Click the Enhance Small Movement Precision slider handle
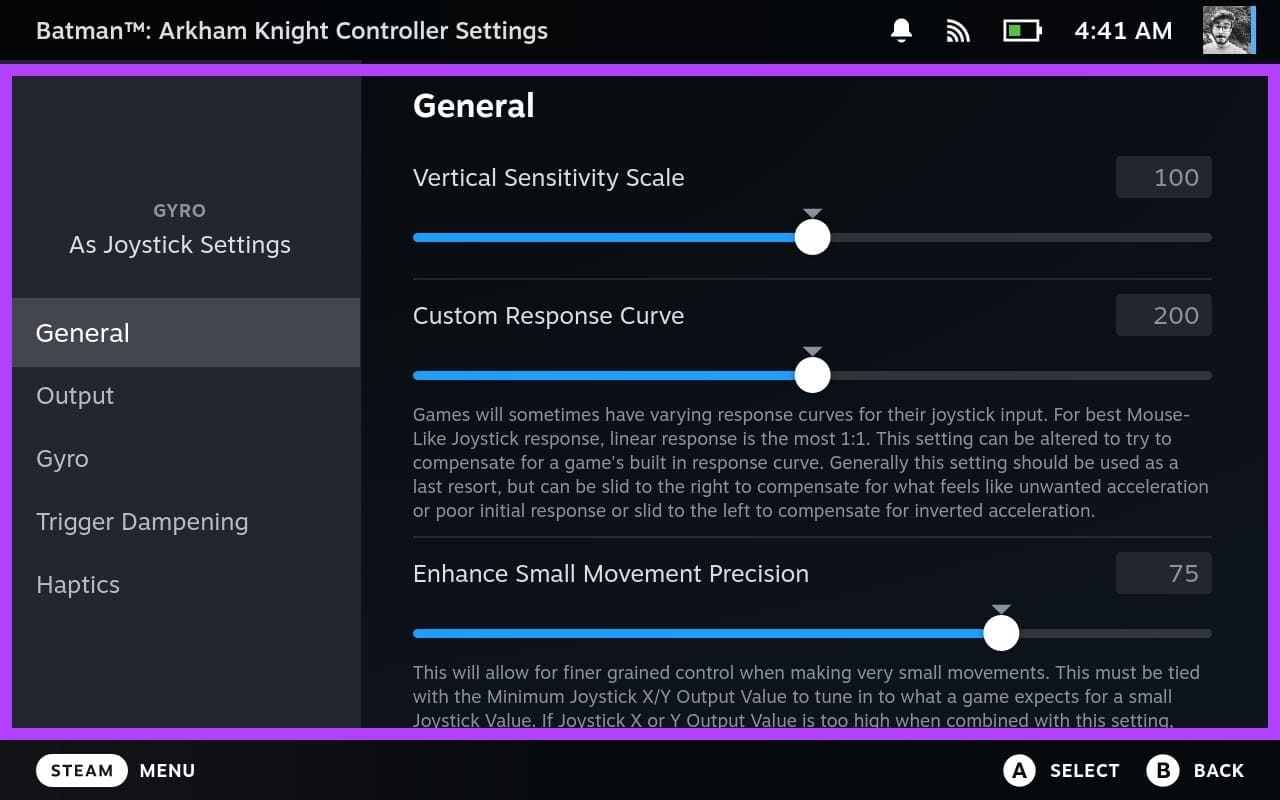Image resolution: width=1280 pixels, height=800 pixels. [x=1001, y=633]
